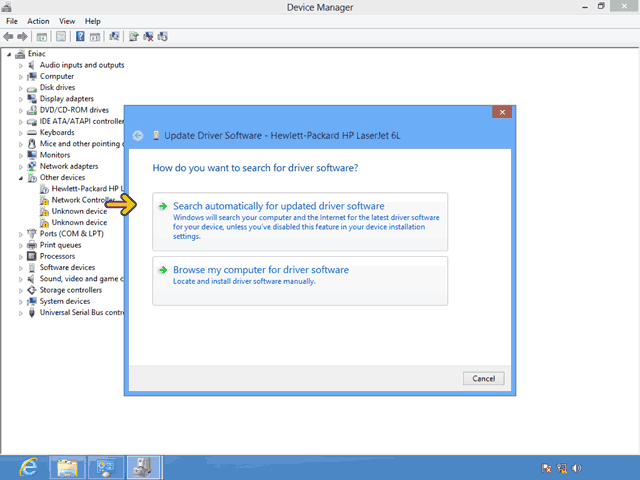Click the Device Manager taskbar icon
Screen dimensions: 640x480
click(x=144, y=468)
